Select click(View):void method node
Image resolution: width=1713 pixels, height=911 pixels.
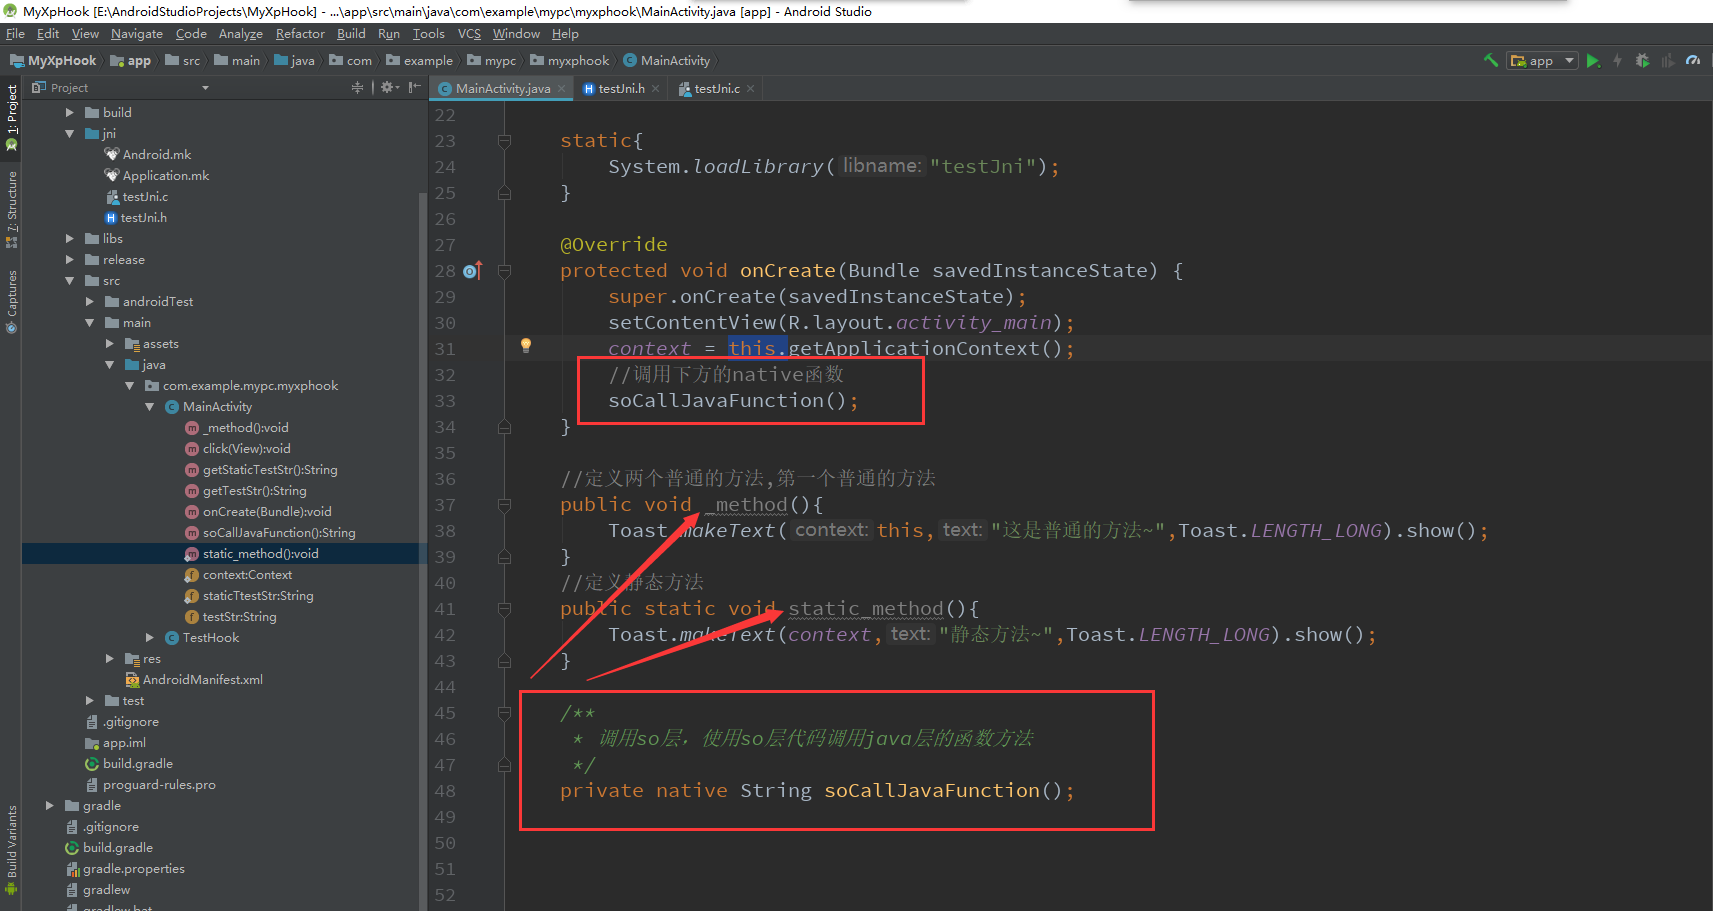click(x=246, y=448)
